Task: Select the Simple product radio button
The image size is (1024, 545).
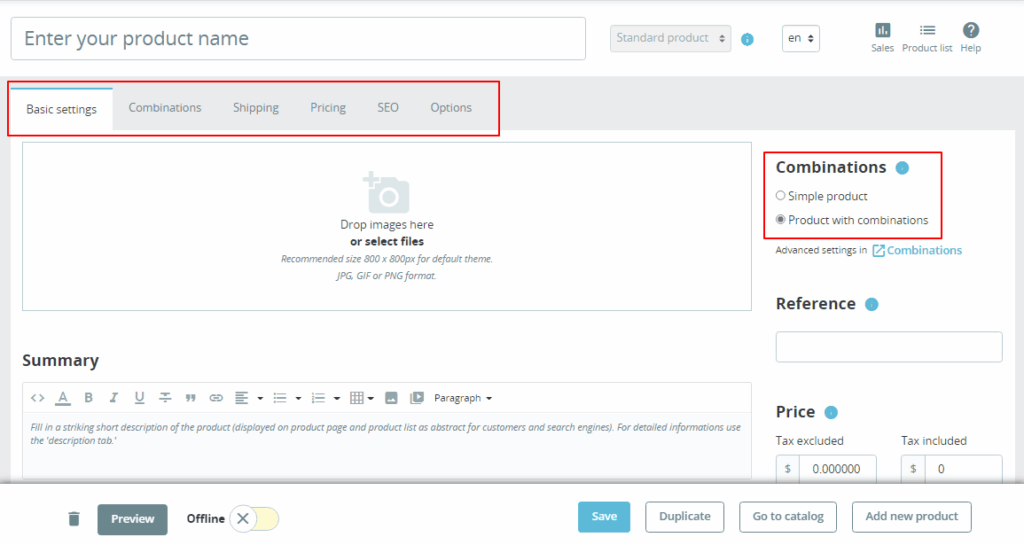Action: (781, 196)
